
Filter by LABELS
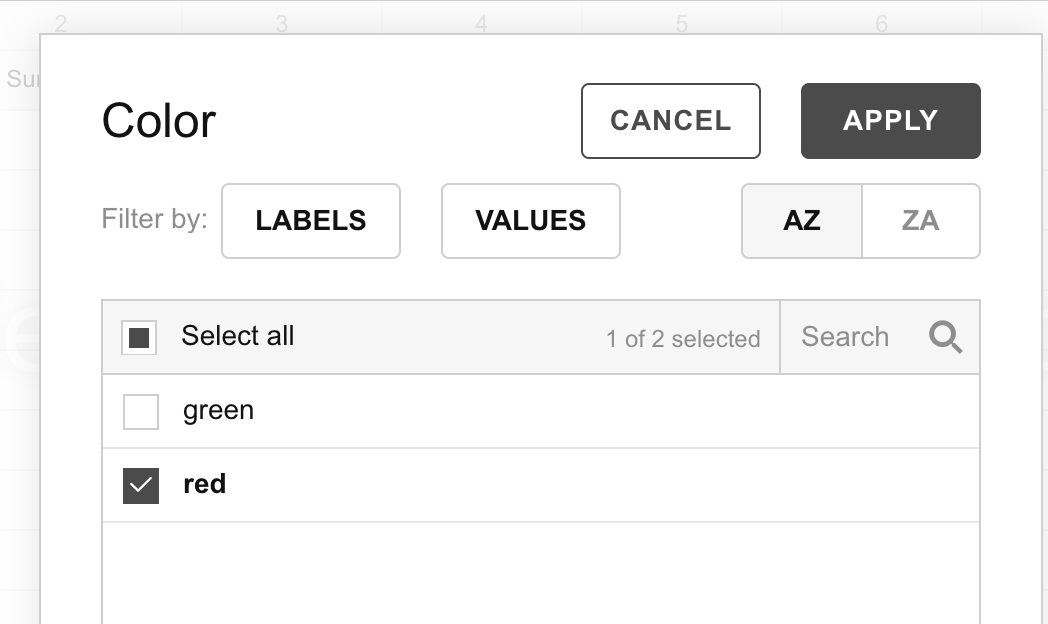click(x=310, y=220)
